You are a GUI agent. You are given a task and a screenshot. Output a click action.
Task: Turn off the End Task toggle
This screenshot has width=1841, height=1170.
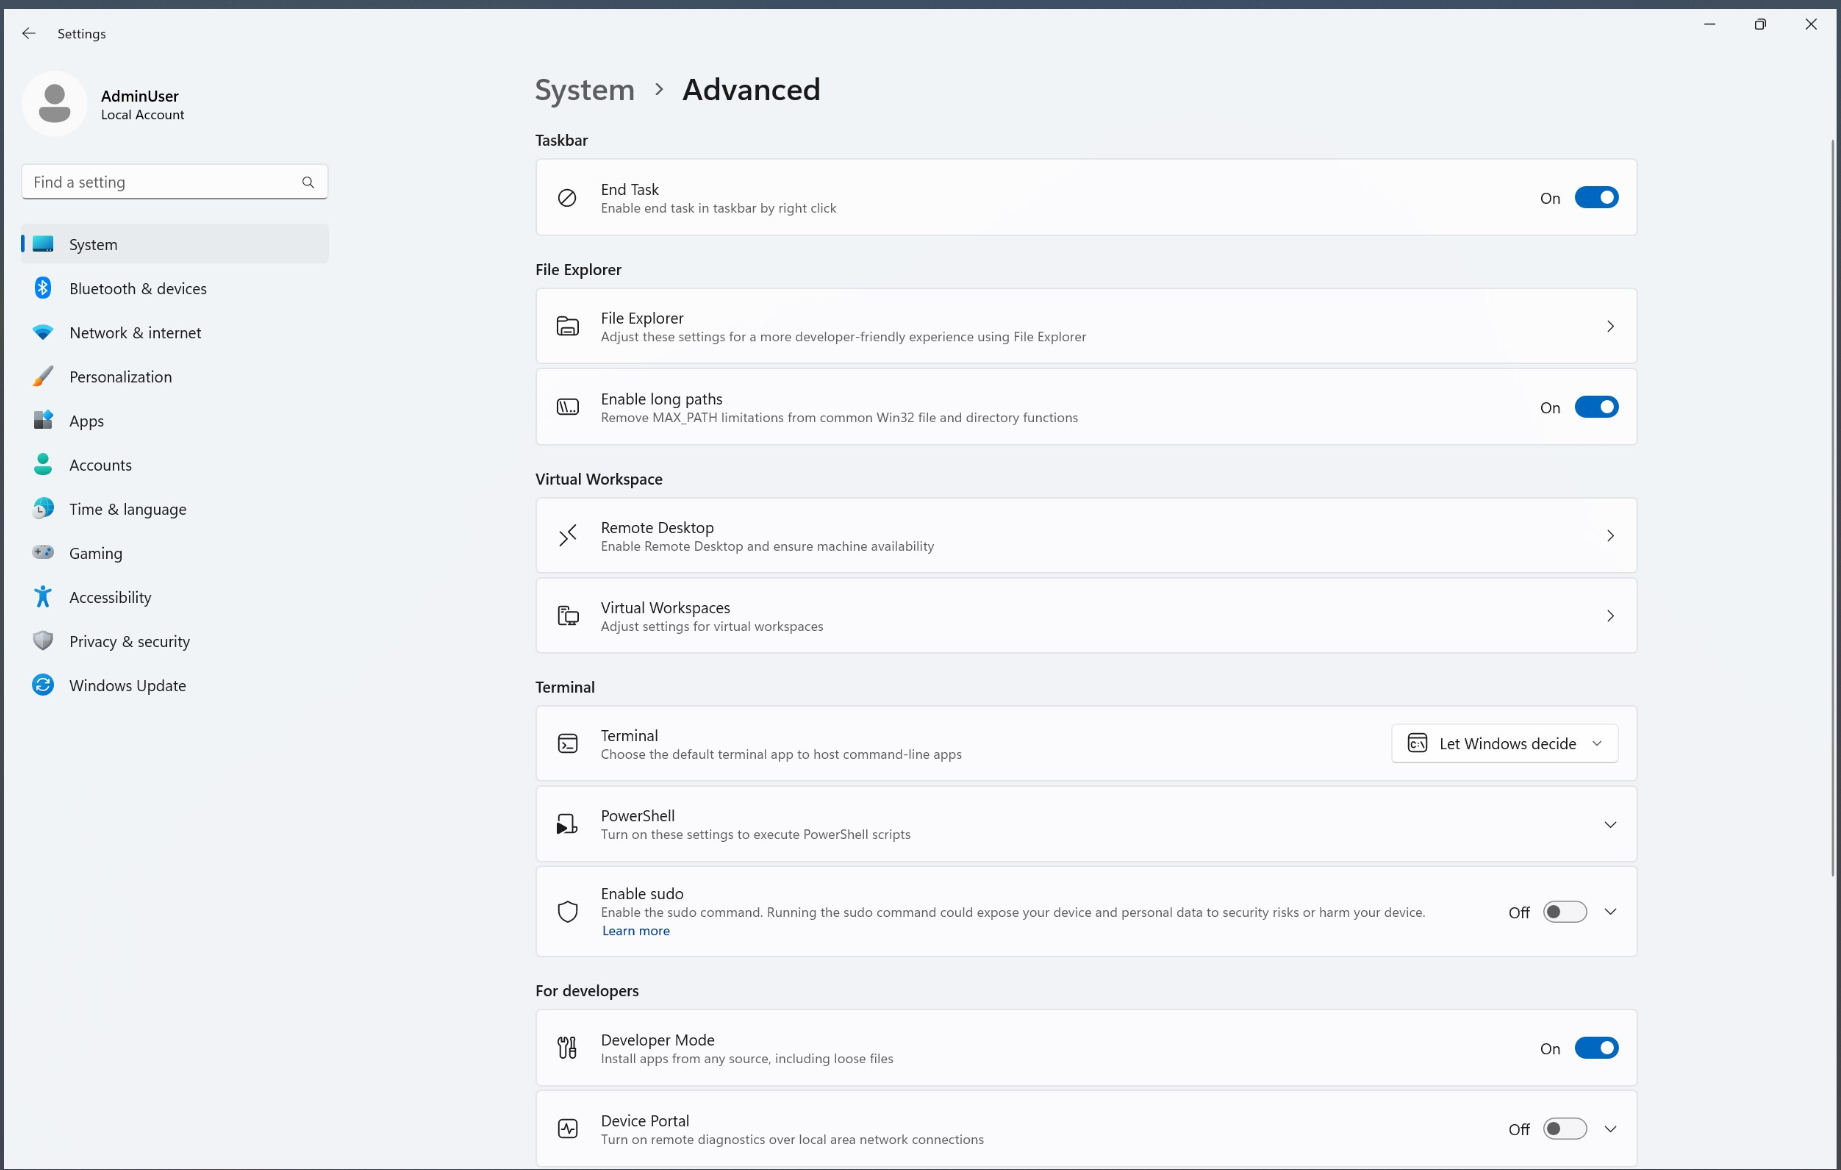pos(1596,198)
